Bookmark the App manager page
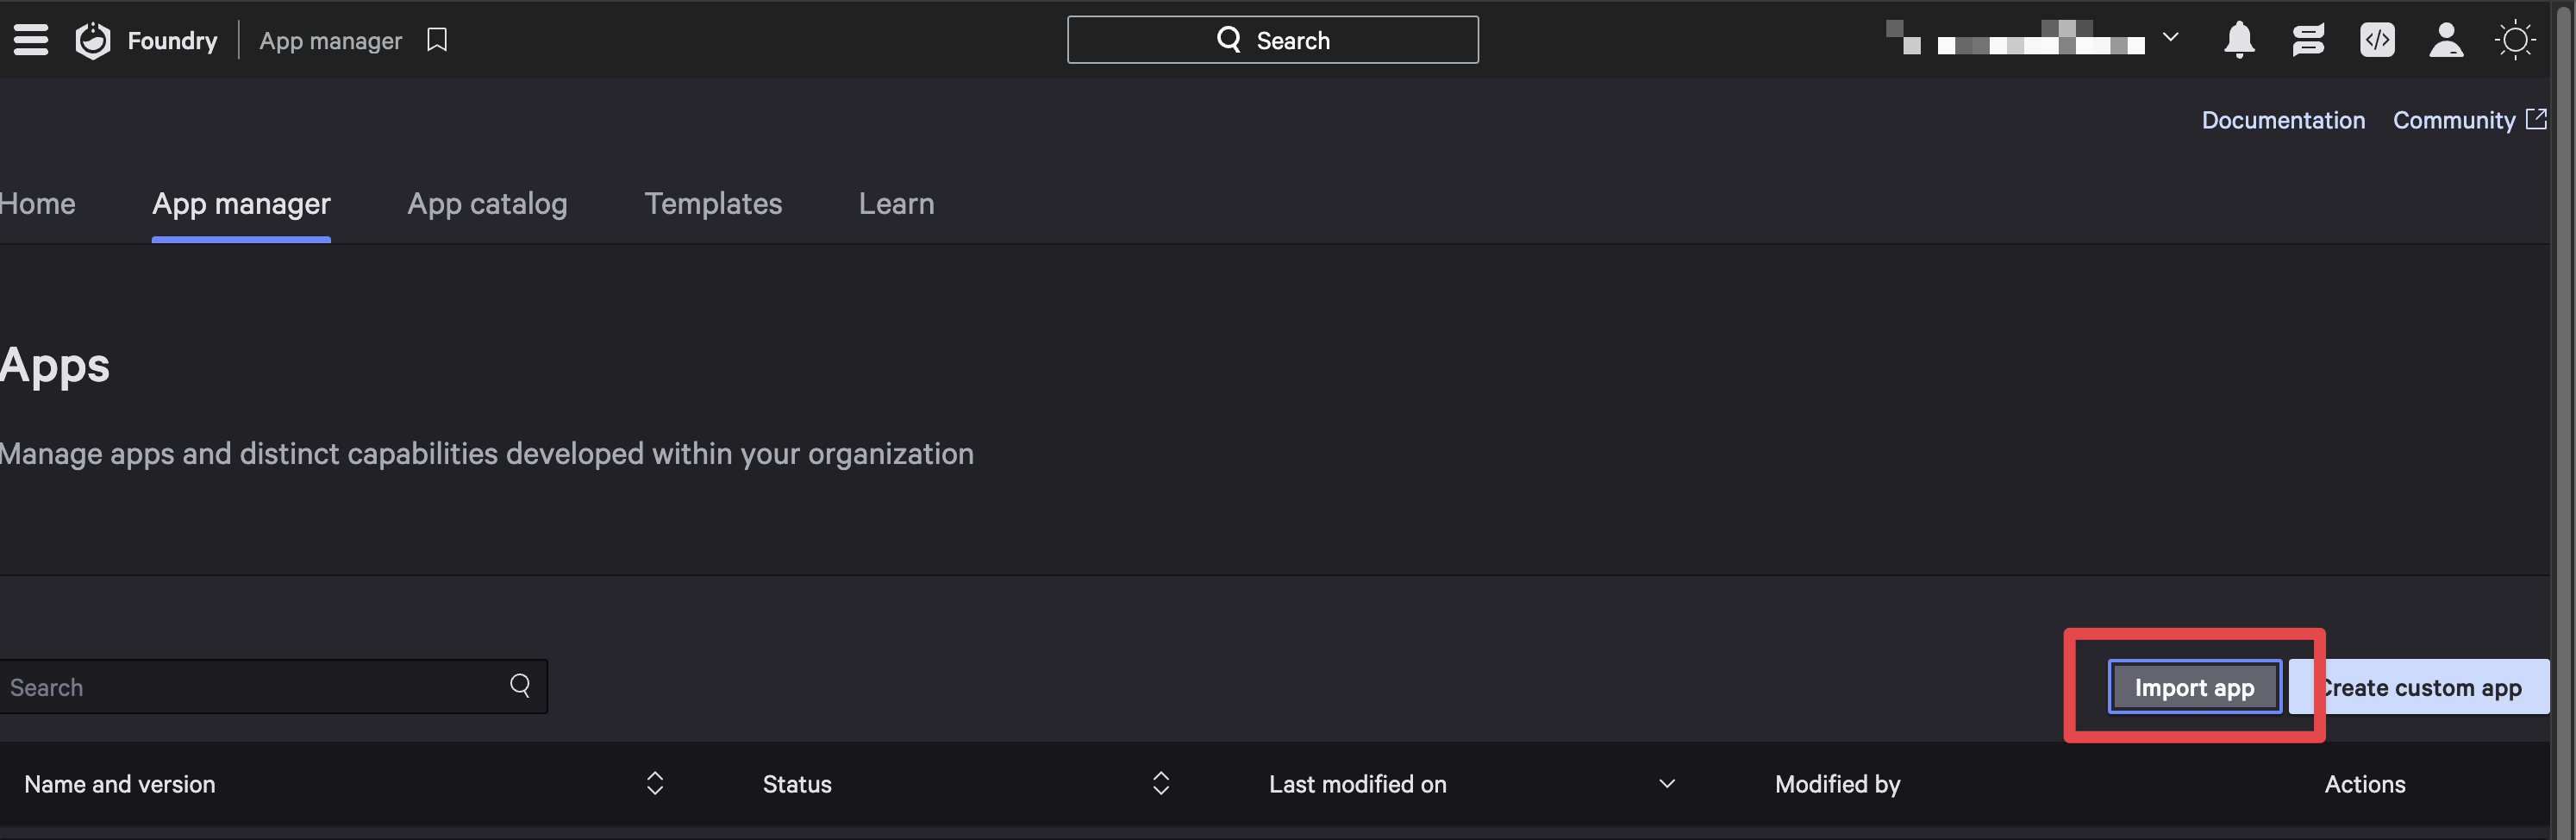 coord(437,40)
